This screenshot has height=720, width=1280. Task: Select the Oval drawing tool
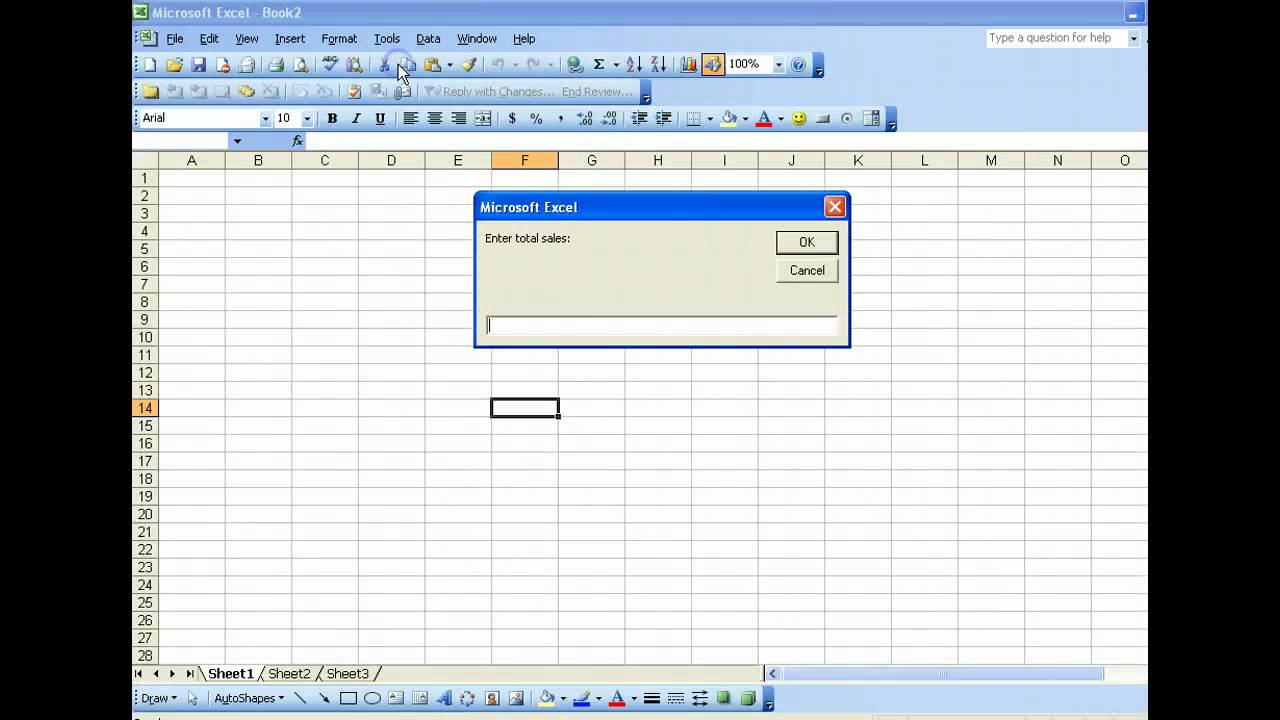(x=372, y=698)
